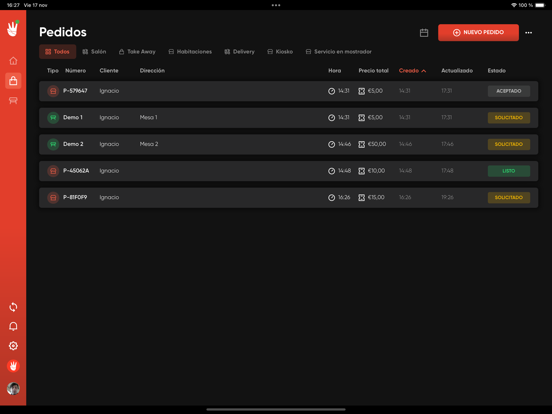Click price icon next to €10,00
This screenshot has width=552, height=414.
362,171
